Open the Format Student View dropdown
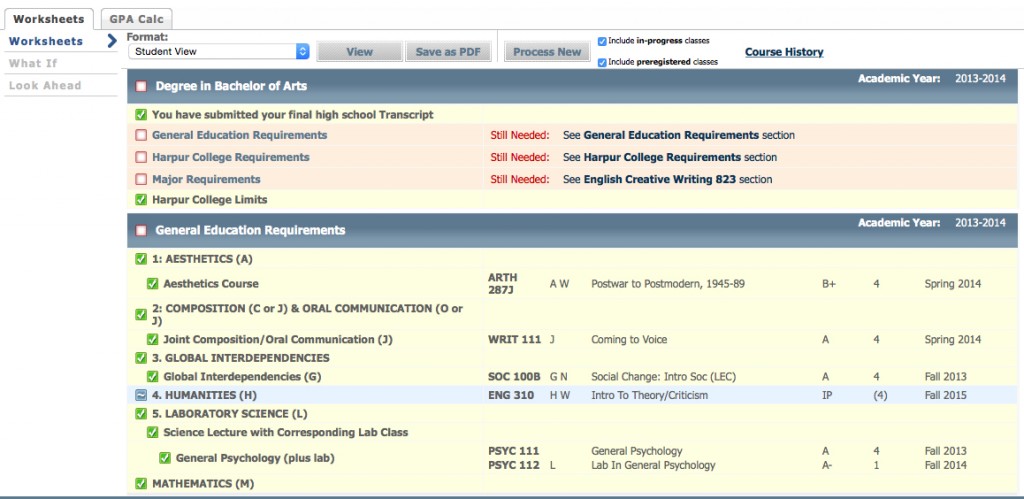Viewport: 1024px width, 499px height. tap(218, 51)
